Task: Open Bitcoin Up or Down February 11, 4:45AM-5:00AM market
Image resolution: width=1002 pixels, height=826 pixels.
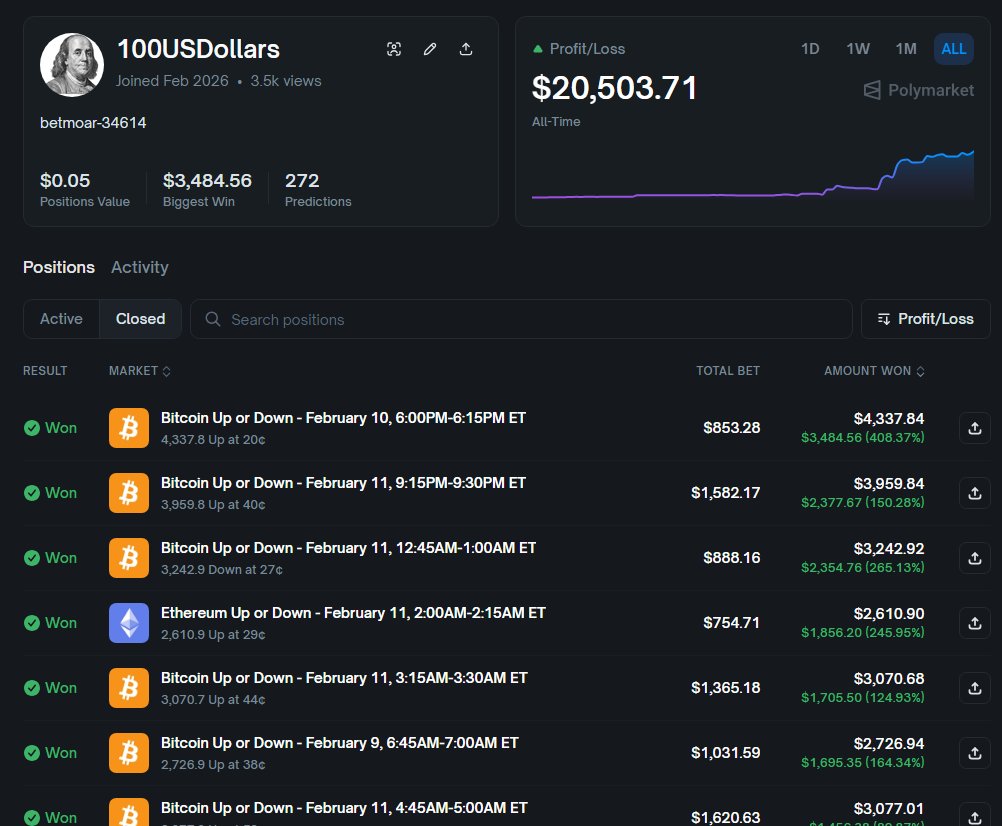Action: click(x=344, y=808)
